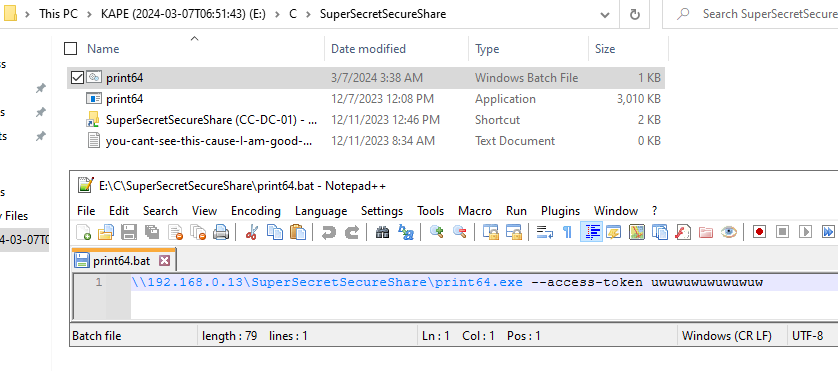The image size is (838, 371).
Task: Click the Synchronize vertical scrolling icon
Action: click(491, 232)
